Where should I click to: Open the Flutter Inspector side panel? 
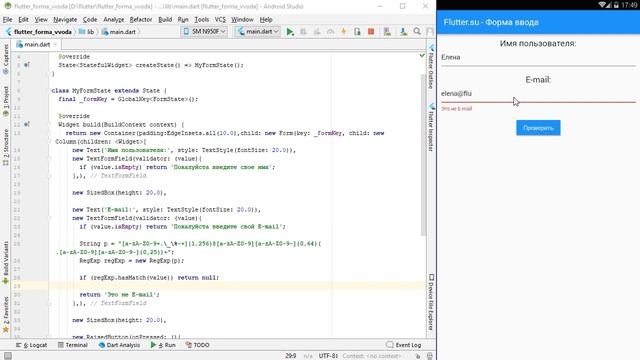(x=431, y=127)
